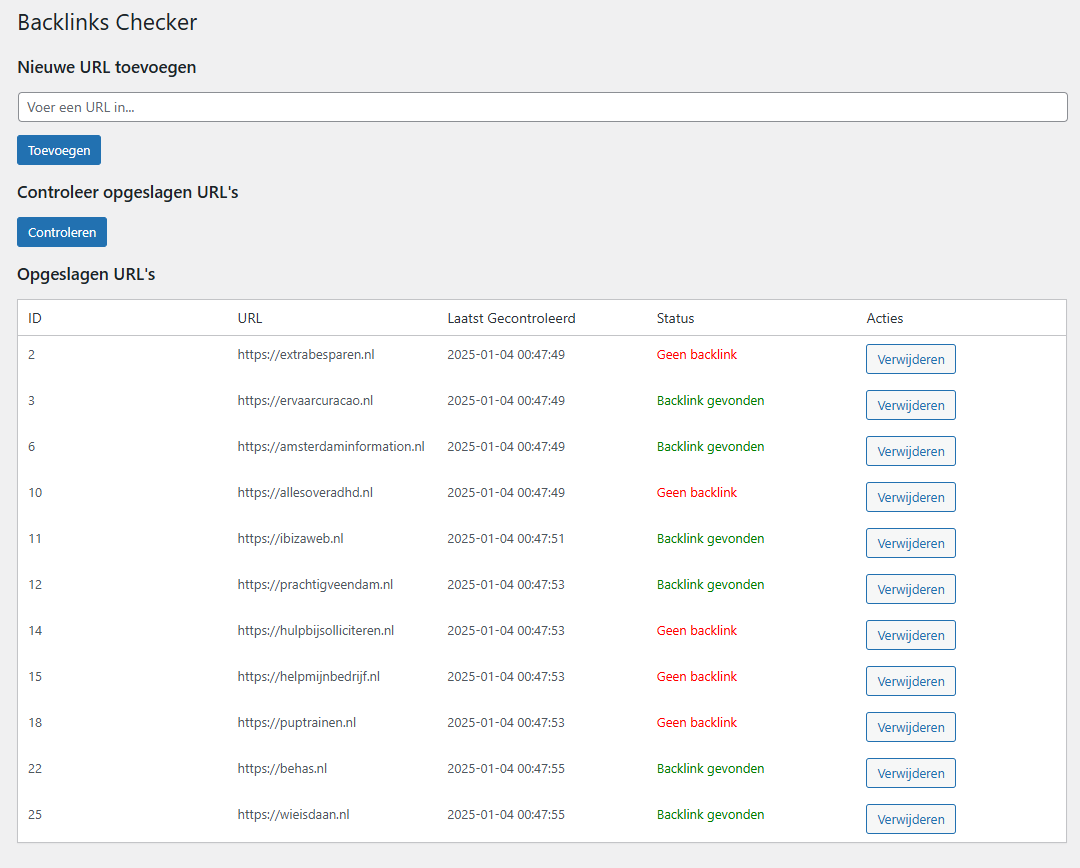The image size is (1080, 868).
Task: Click the URL https://puptrainen.nl
Action: pos(297,723)
